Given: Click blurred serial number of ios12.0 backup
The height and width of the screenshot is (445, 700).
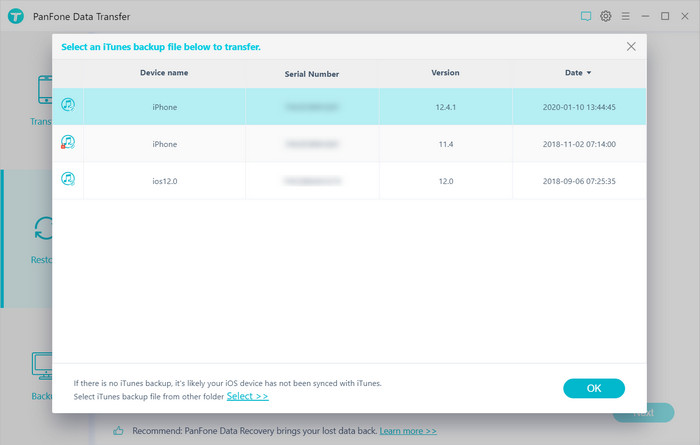Looking at the screenshot, I should 312,181.
